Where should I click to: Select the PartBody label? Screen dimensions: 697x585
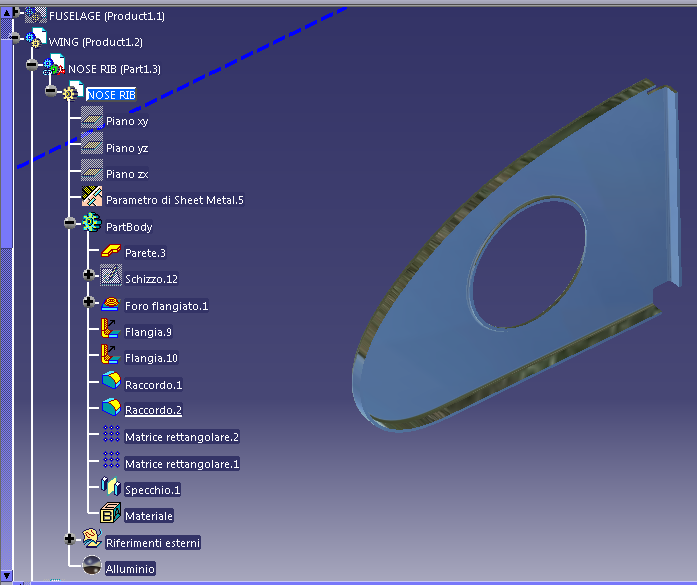coord(129,227)
